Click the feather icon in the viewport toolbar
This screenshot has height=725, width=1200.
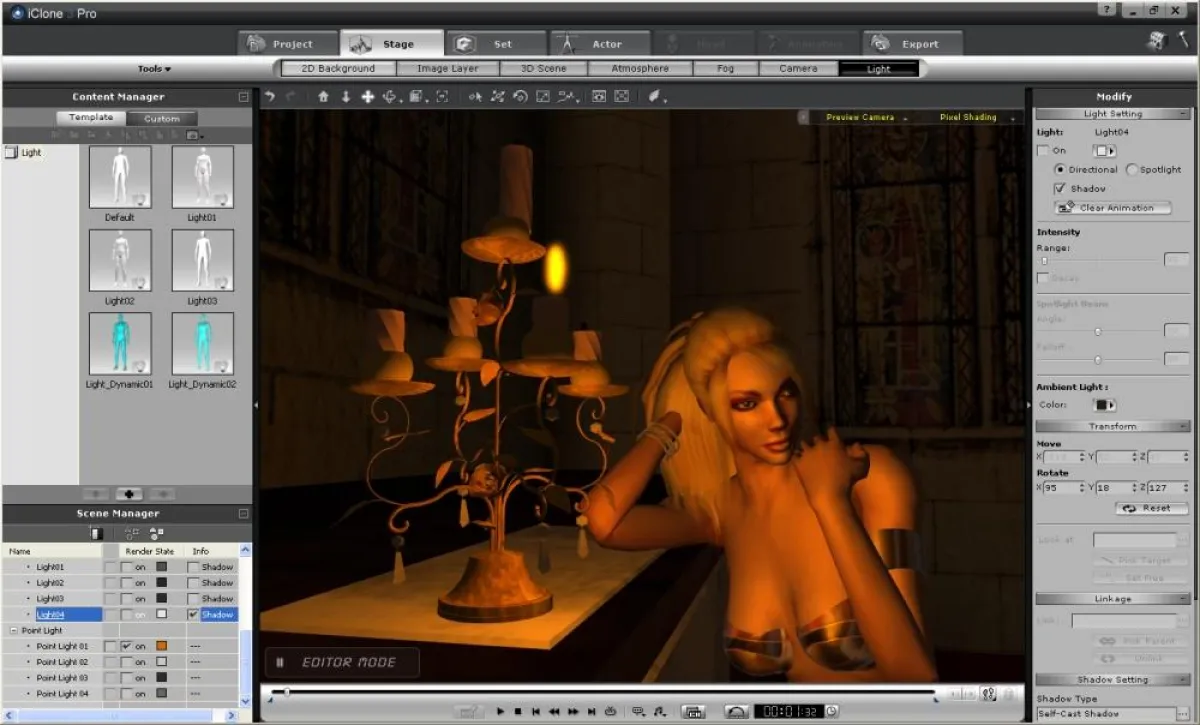654,97
